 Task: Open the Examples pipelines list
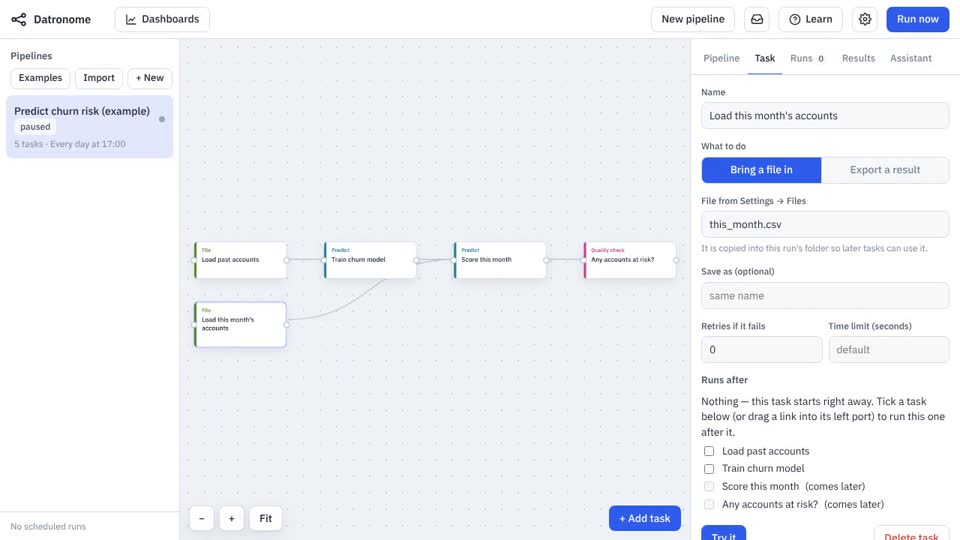(x=40, y=78)
